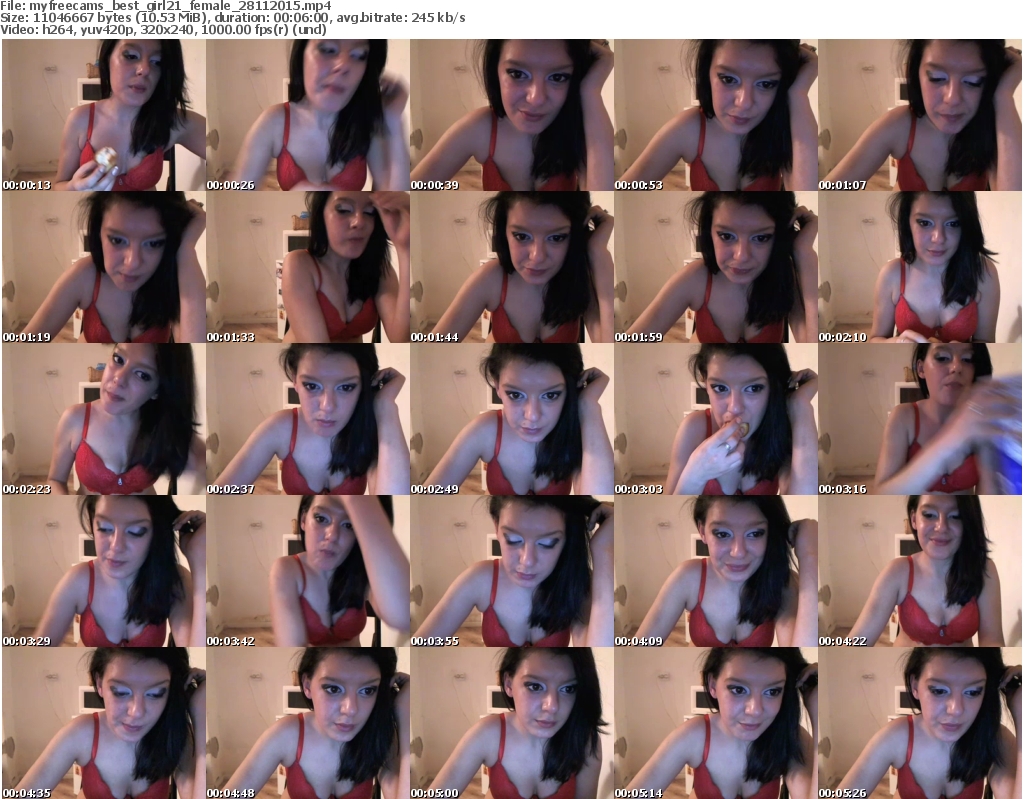Pick the thumbnail marked 00:00:39
The height and width of the screenshot is (799, 1024).
click(511, 115)
